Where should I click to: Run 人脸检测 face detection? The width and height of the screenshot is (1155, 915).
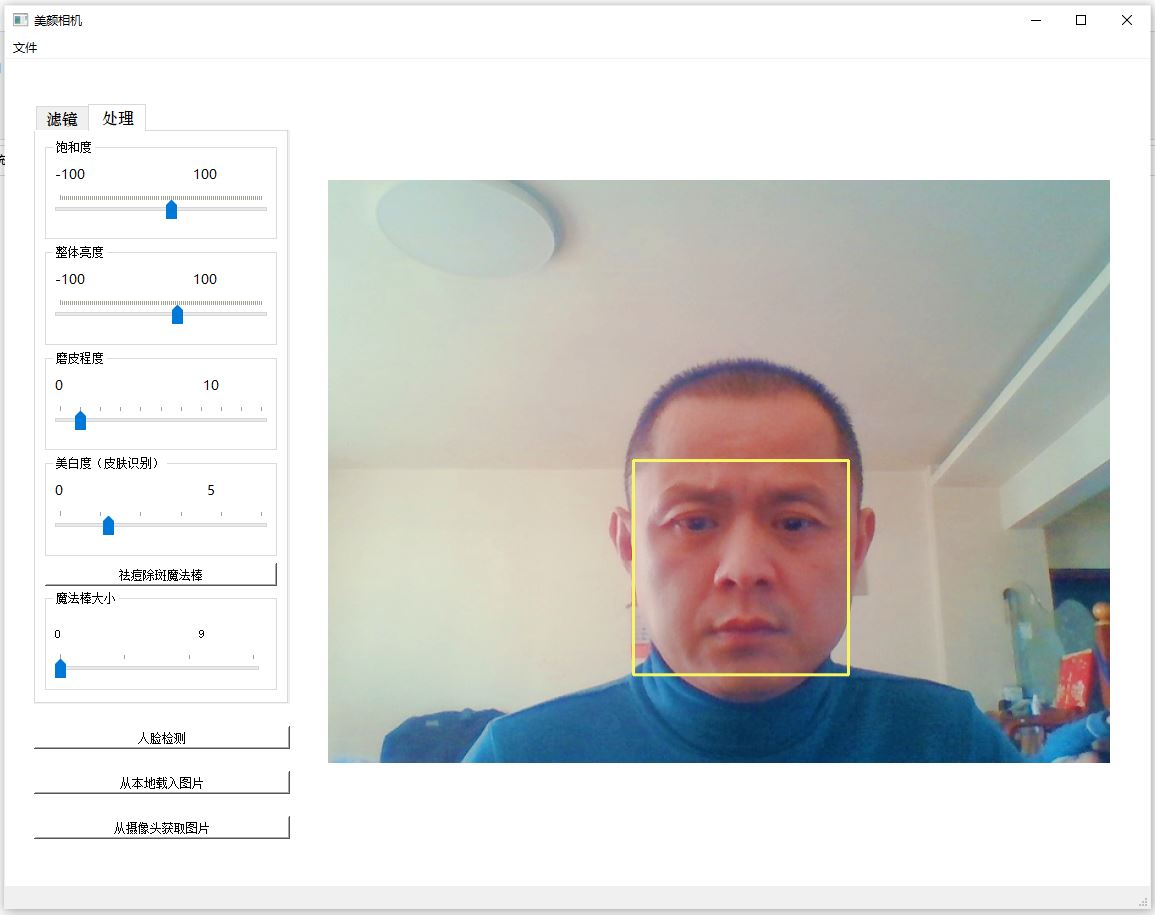pyautogui.click(x=162, y=737)
